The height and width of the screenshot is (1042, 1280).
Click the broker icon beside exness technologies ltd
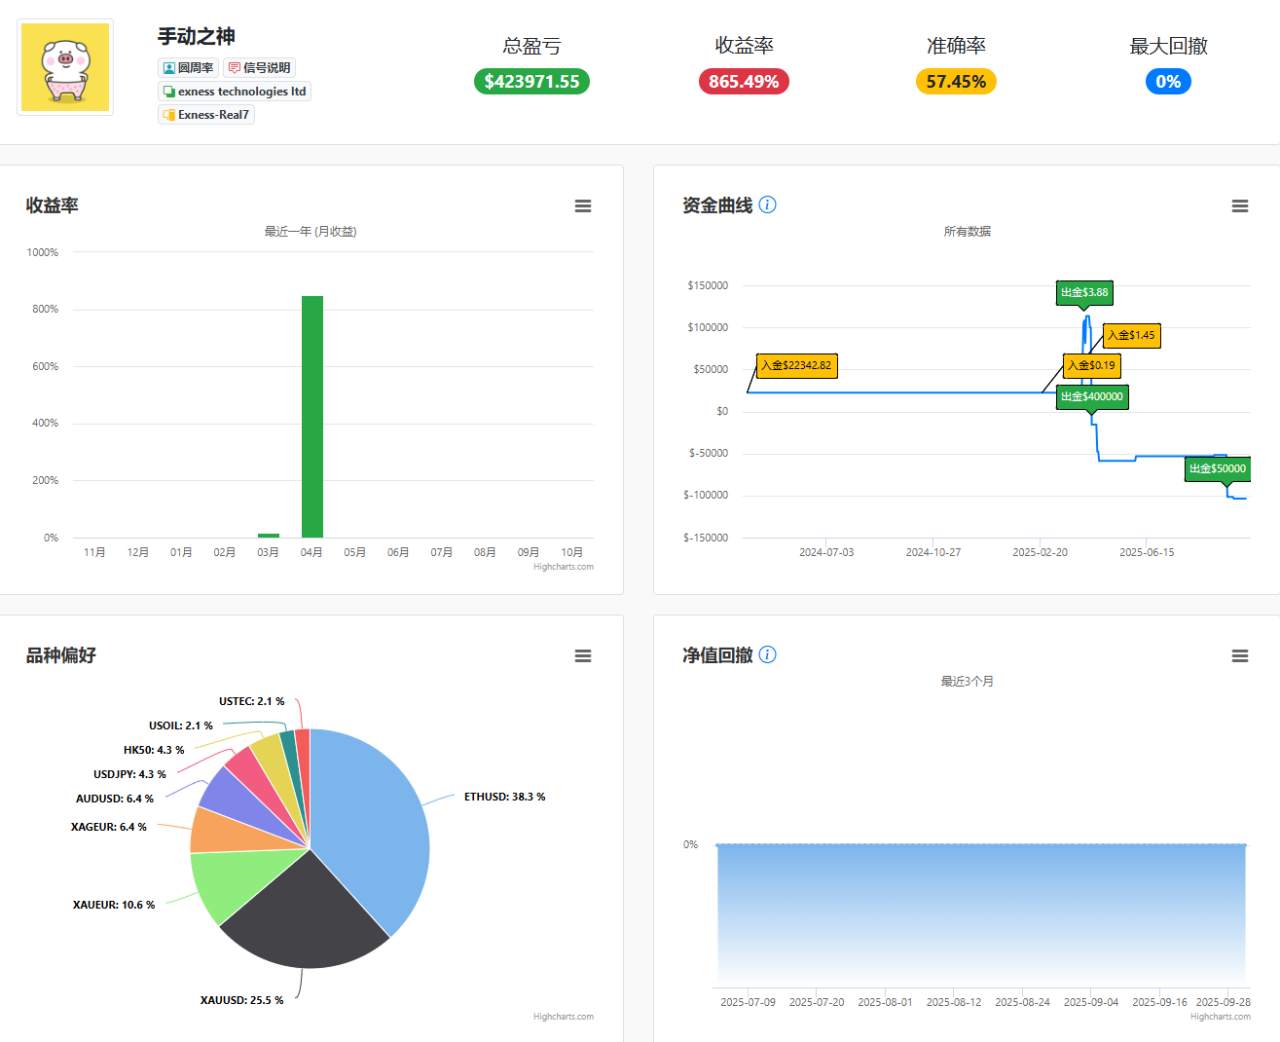tap(167, 91)
